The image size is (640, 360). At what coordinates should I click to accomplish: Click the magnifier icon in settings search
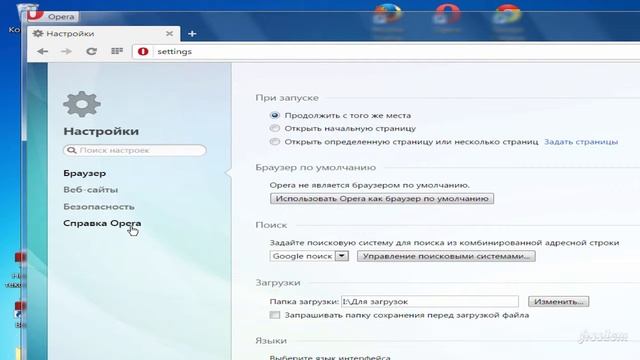tap(71, 150)
